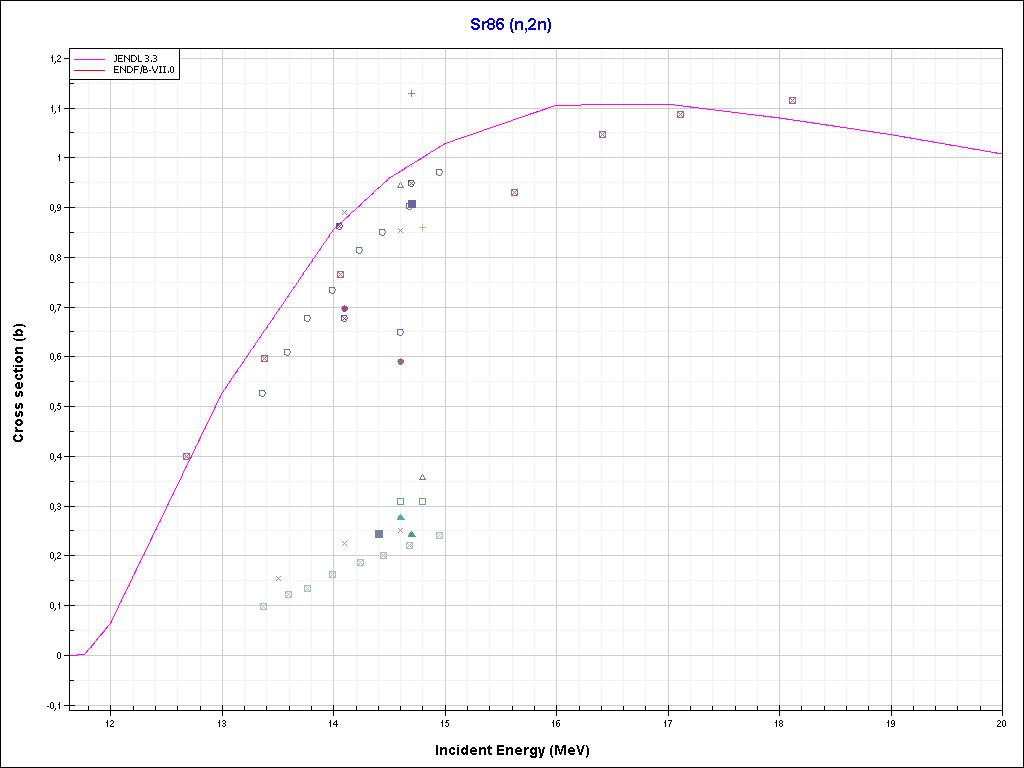The image size is (1024, 768).
Task: Click the filled blue square near 0.9 b
Action: [x=412, y=204]
